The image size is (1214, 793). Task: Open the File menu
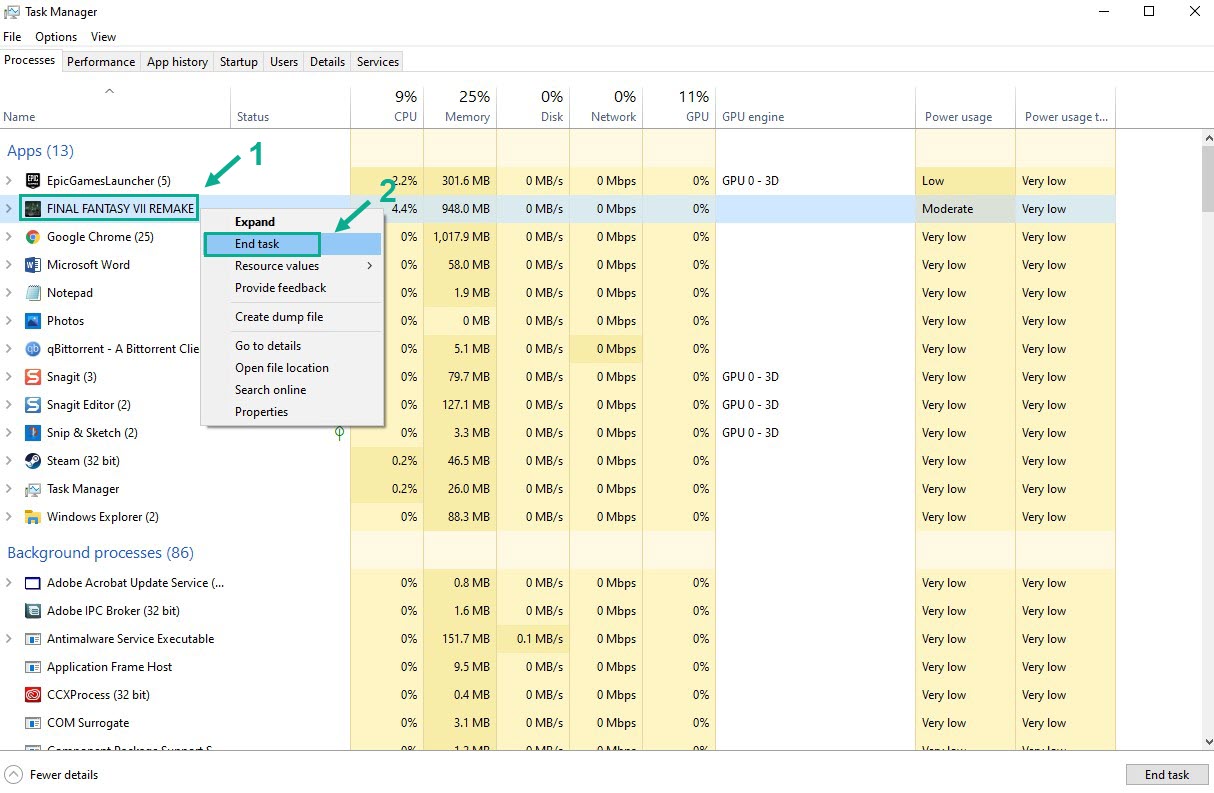click(12, 37)
